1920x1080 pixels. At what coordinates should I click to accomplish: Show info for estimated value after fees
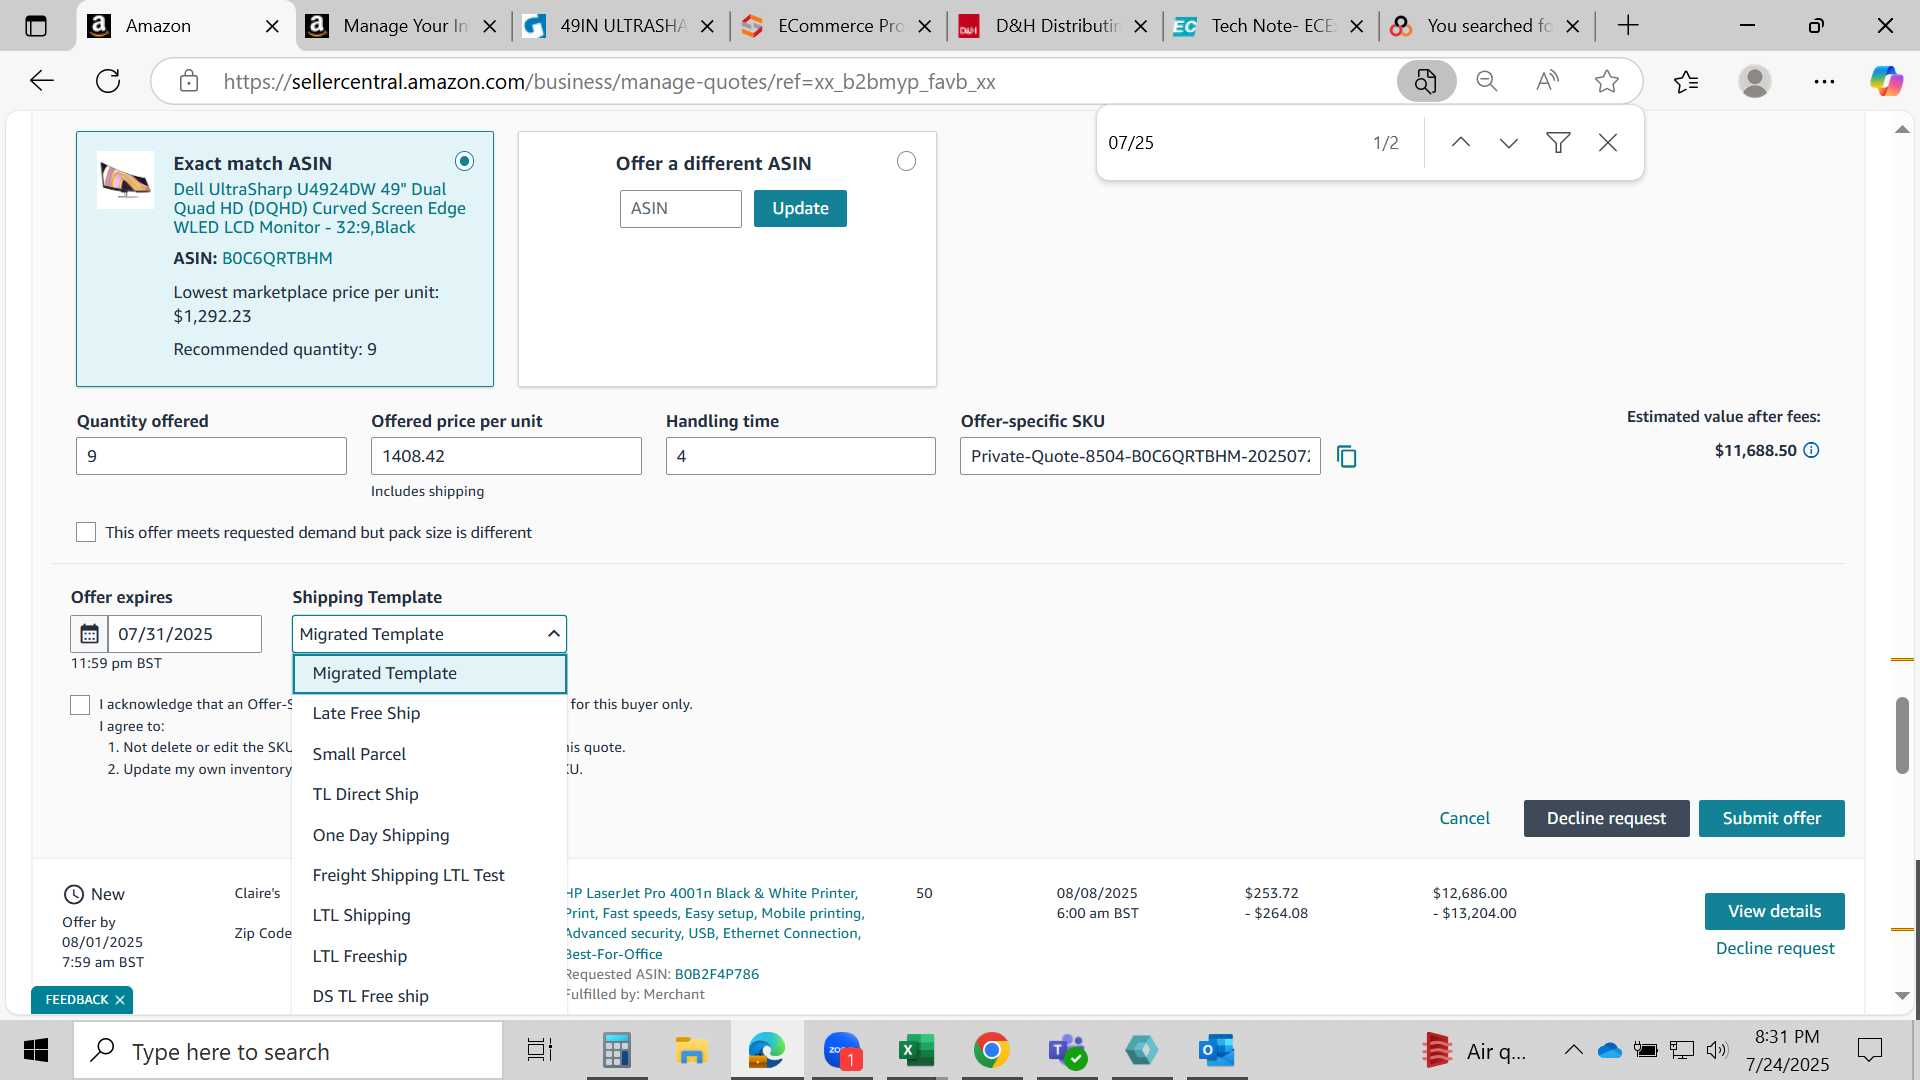(x=1811, y=451)
